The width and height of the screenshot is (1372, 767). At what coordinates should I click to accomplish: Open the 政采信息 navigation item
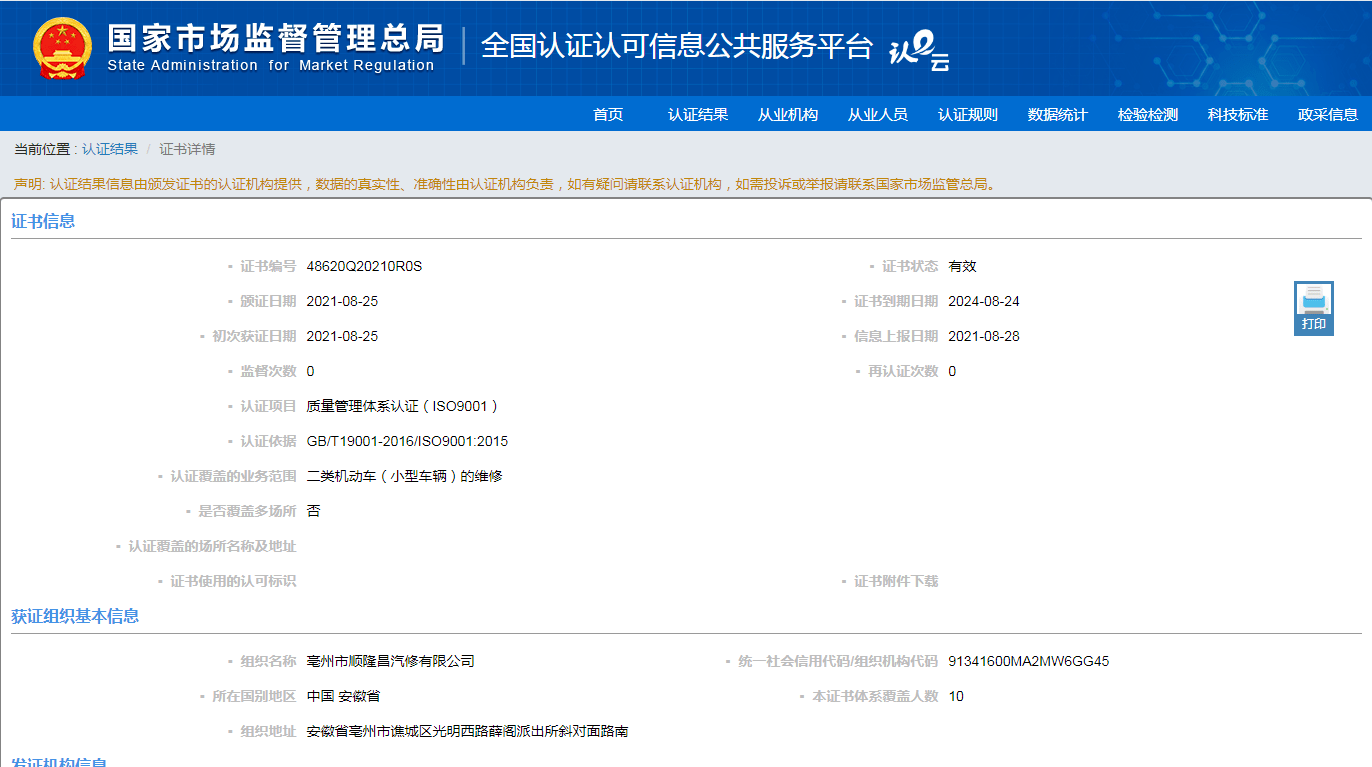click(x=1328, y=115)
